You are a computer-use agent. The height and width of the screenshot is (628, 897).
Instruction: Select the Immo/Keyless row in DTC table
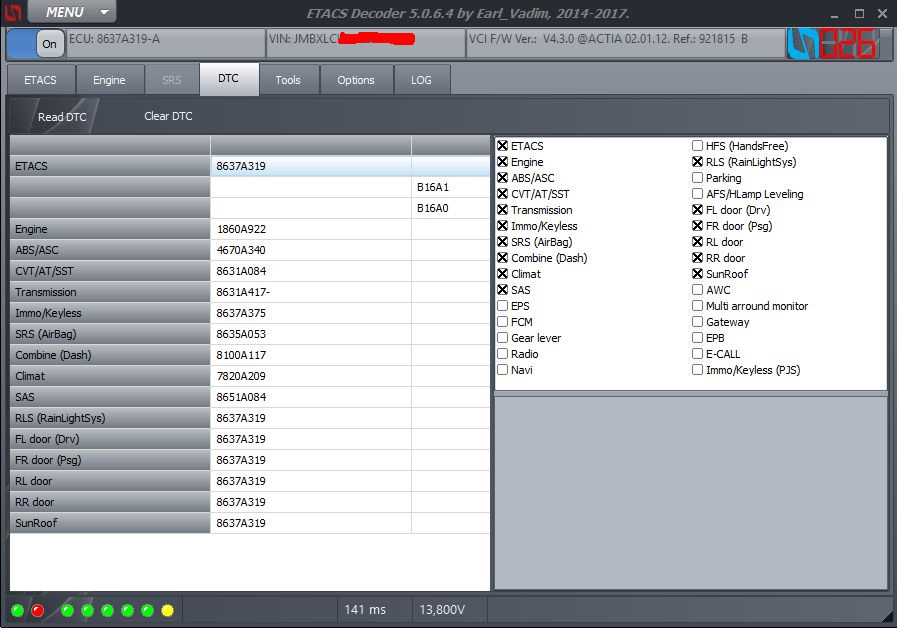(249, 313)
